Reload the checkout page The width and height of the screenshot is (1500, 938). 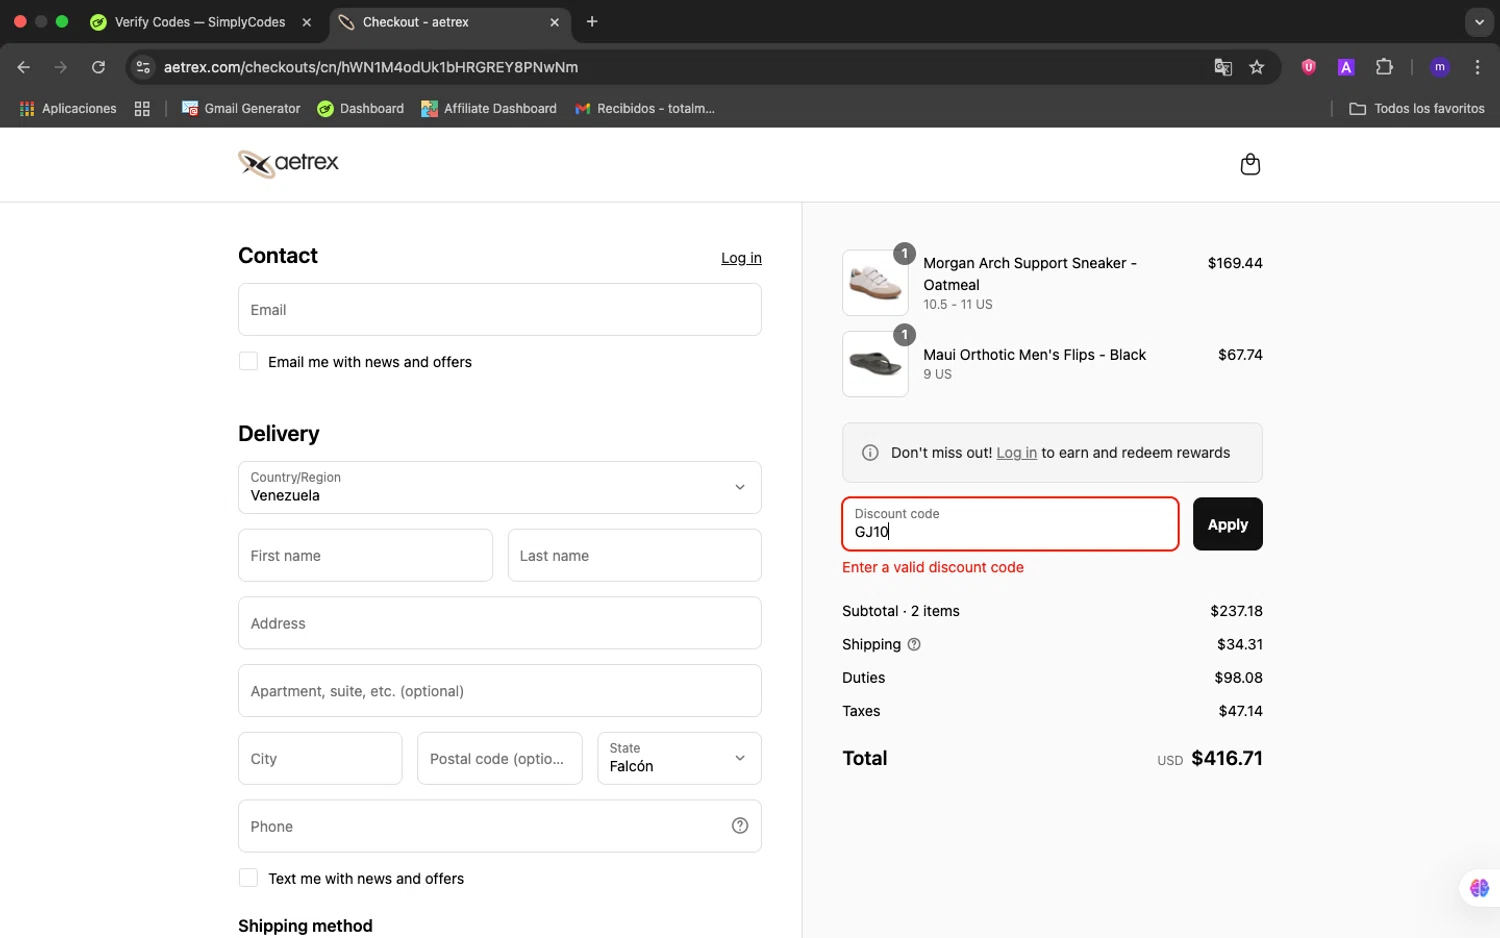pyautogui.click(x=98, y=67)
